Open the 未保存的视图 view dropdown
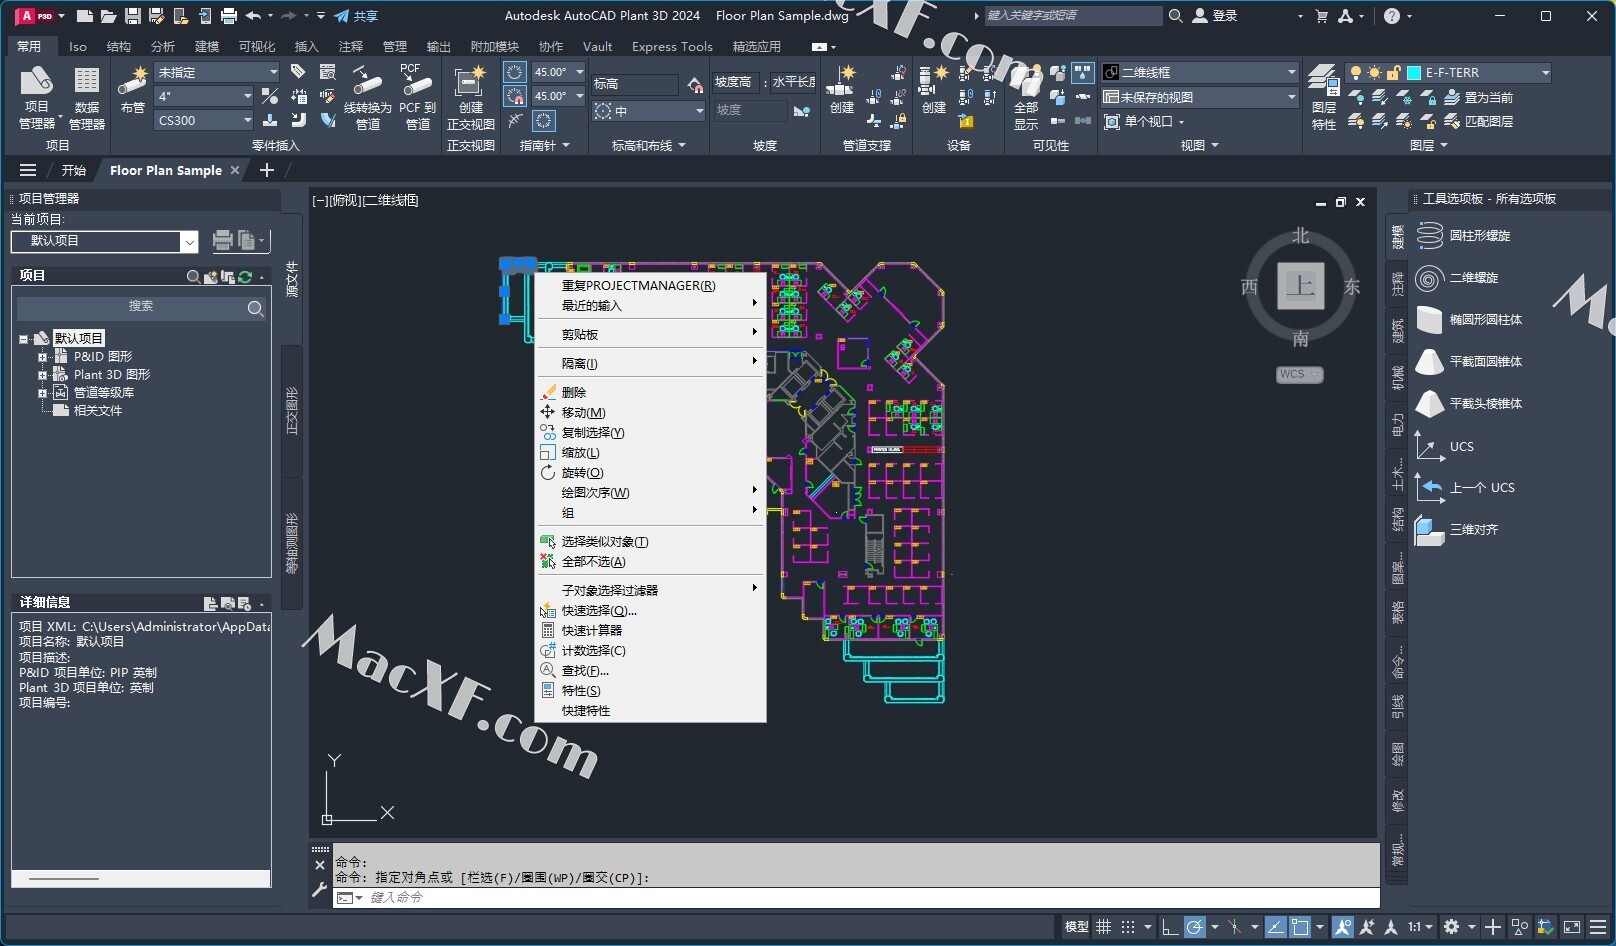The height and width of the screenshot is (946, 1616). tap(1199, 97)
